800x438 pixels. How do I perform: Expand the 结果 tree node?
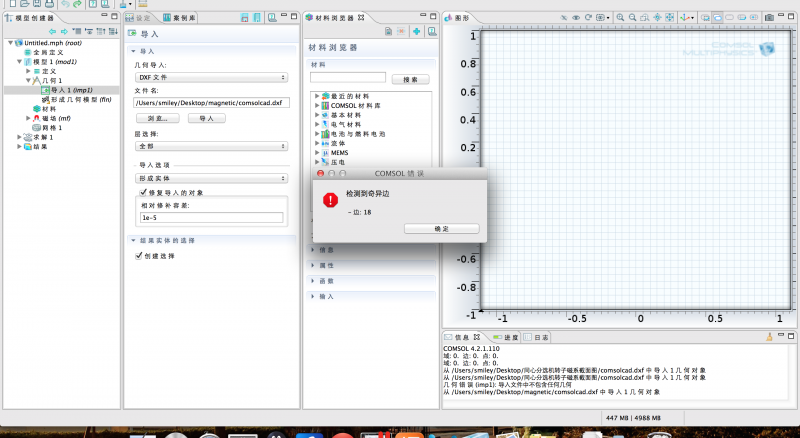[x=19, y=147]
